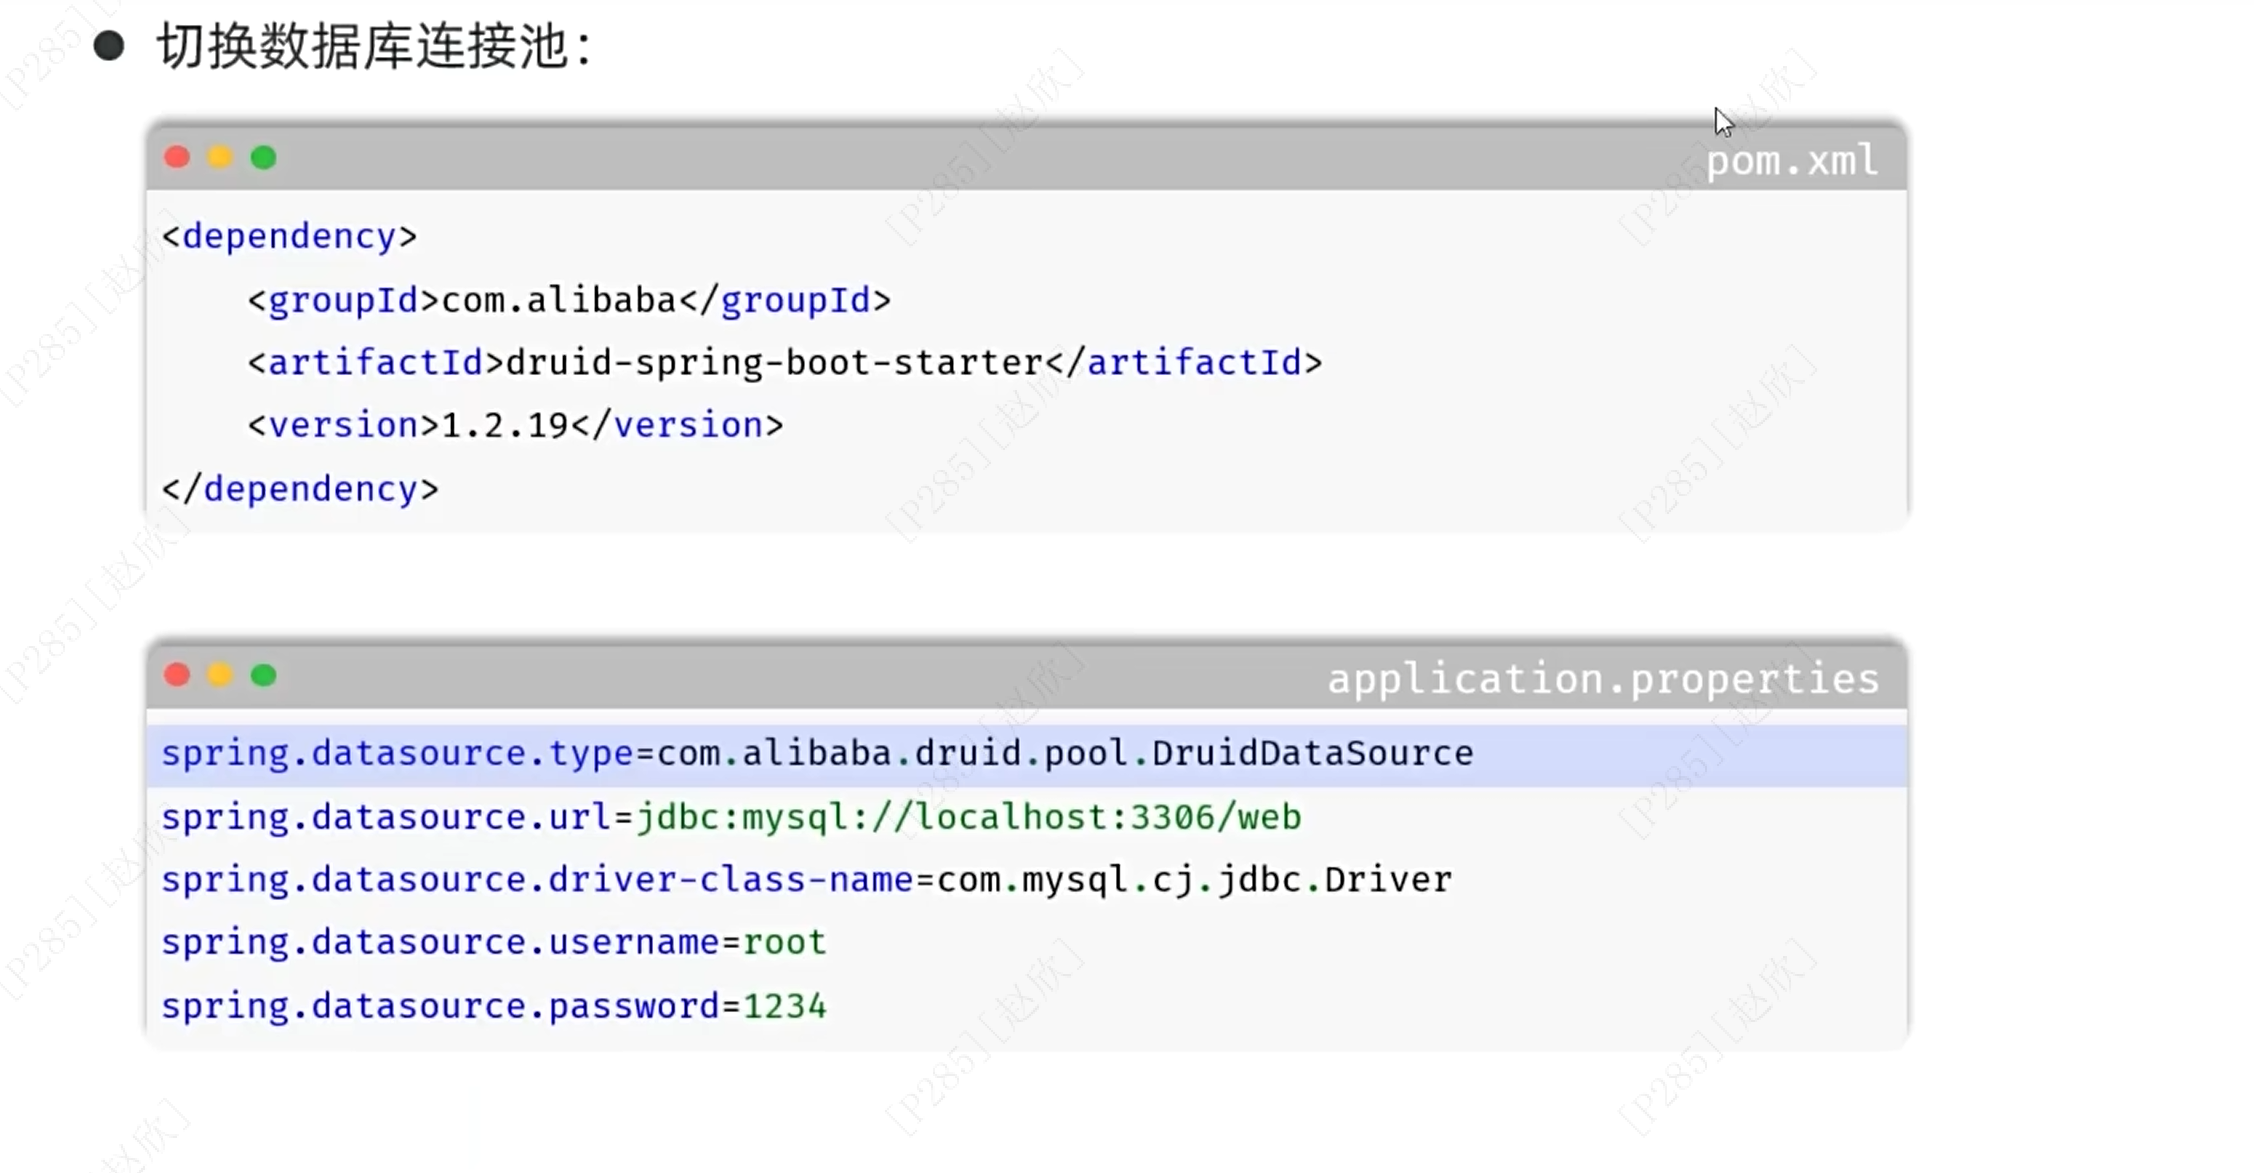The height and width of the screenshot is (1173, 2254).
Task: Click yellow minimize dot on pom.xml window
Action: 221,158
